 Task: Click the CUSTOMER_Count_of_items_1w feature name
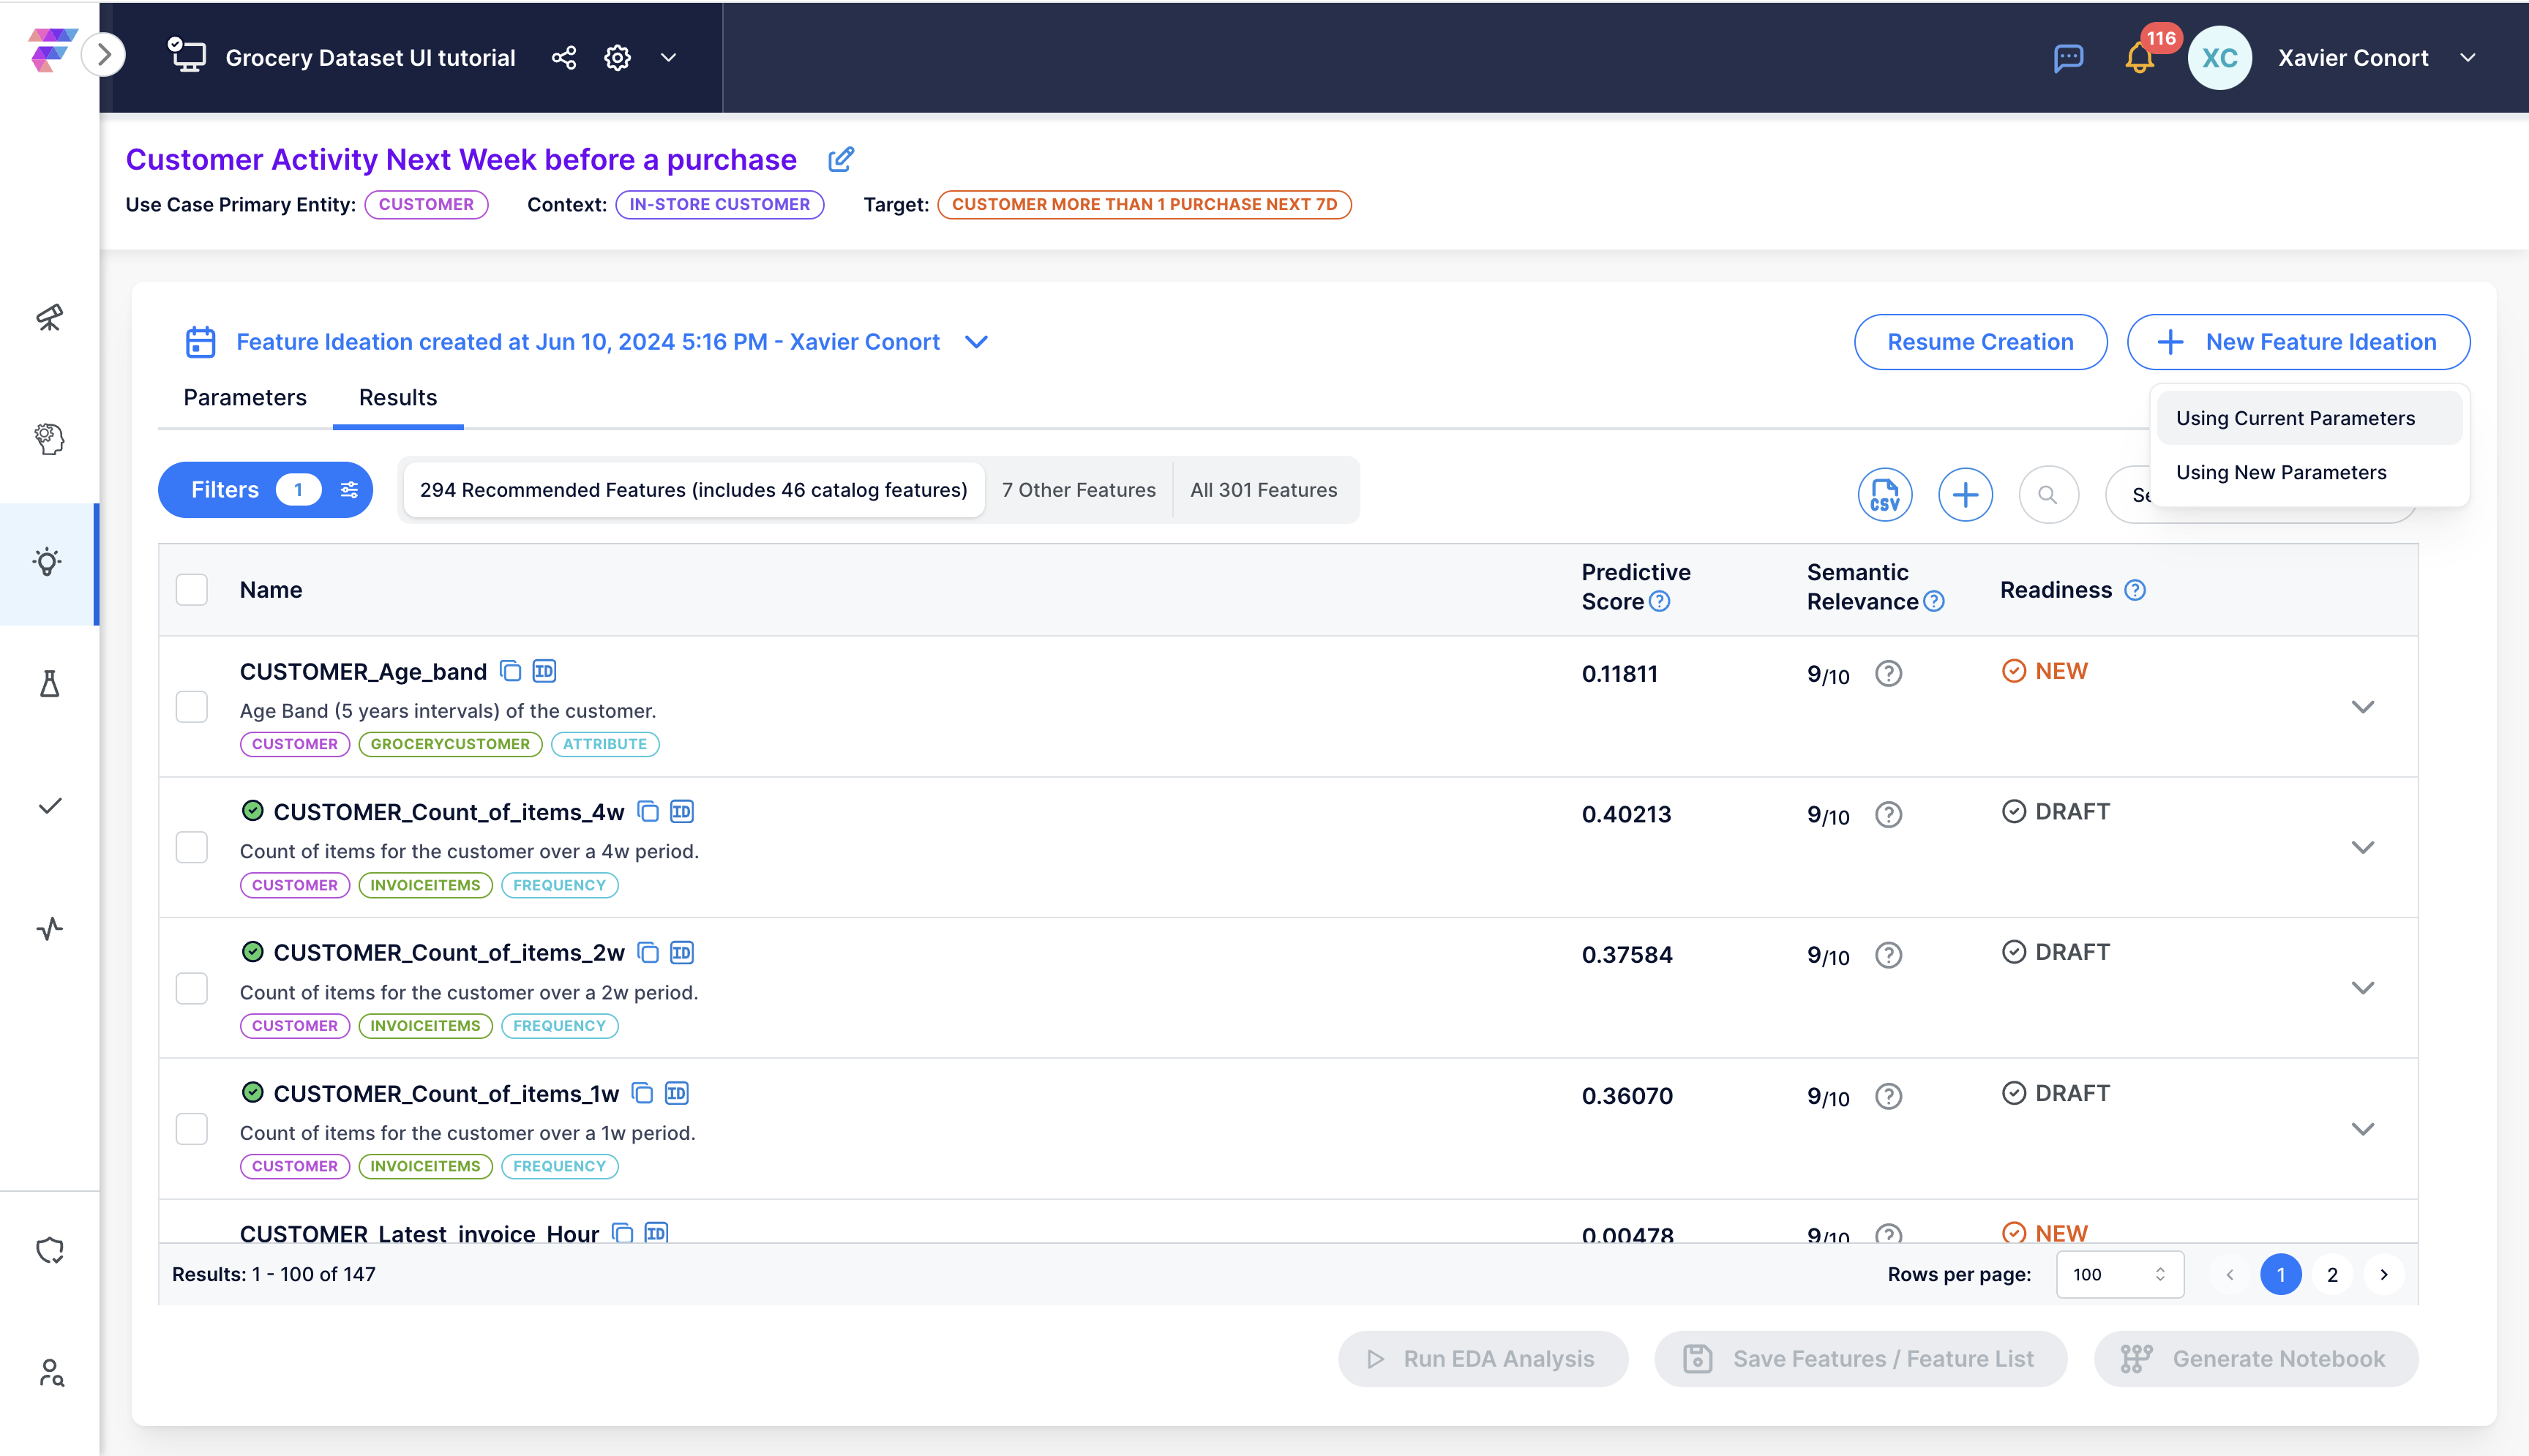446,1094
